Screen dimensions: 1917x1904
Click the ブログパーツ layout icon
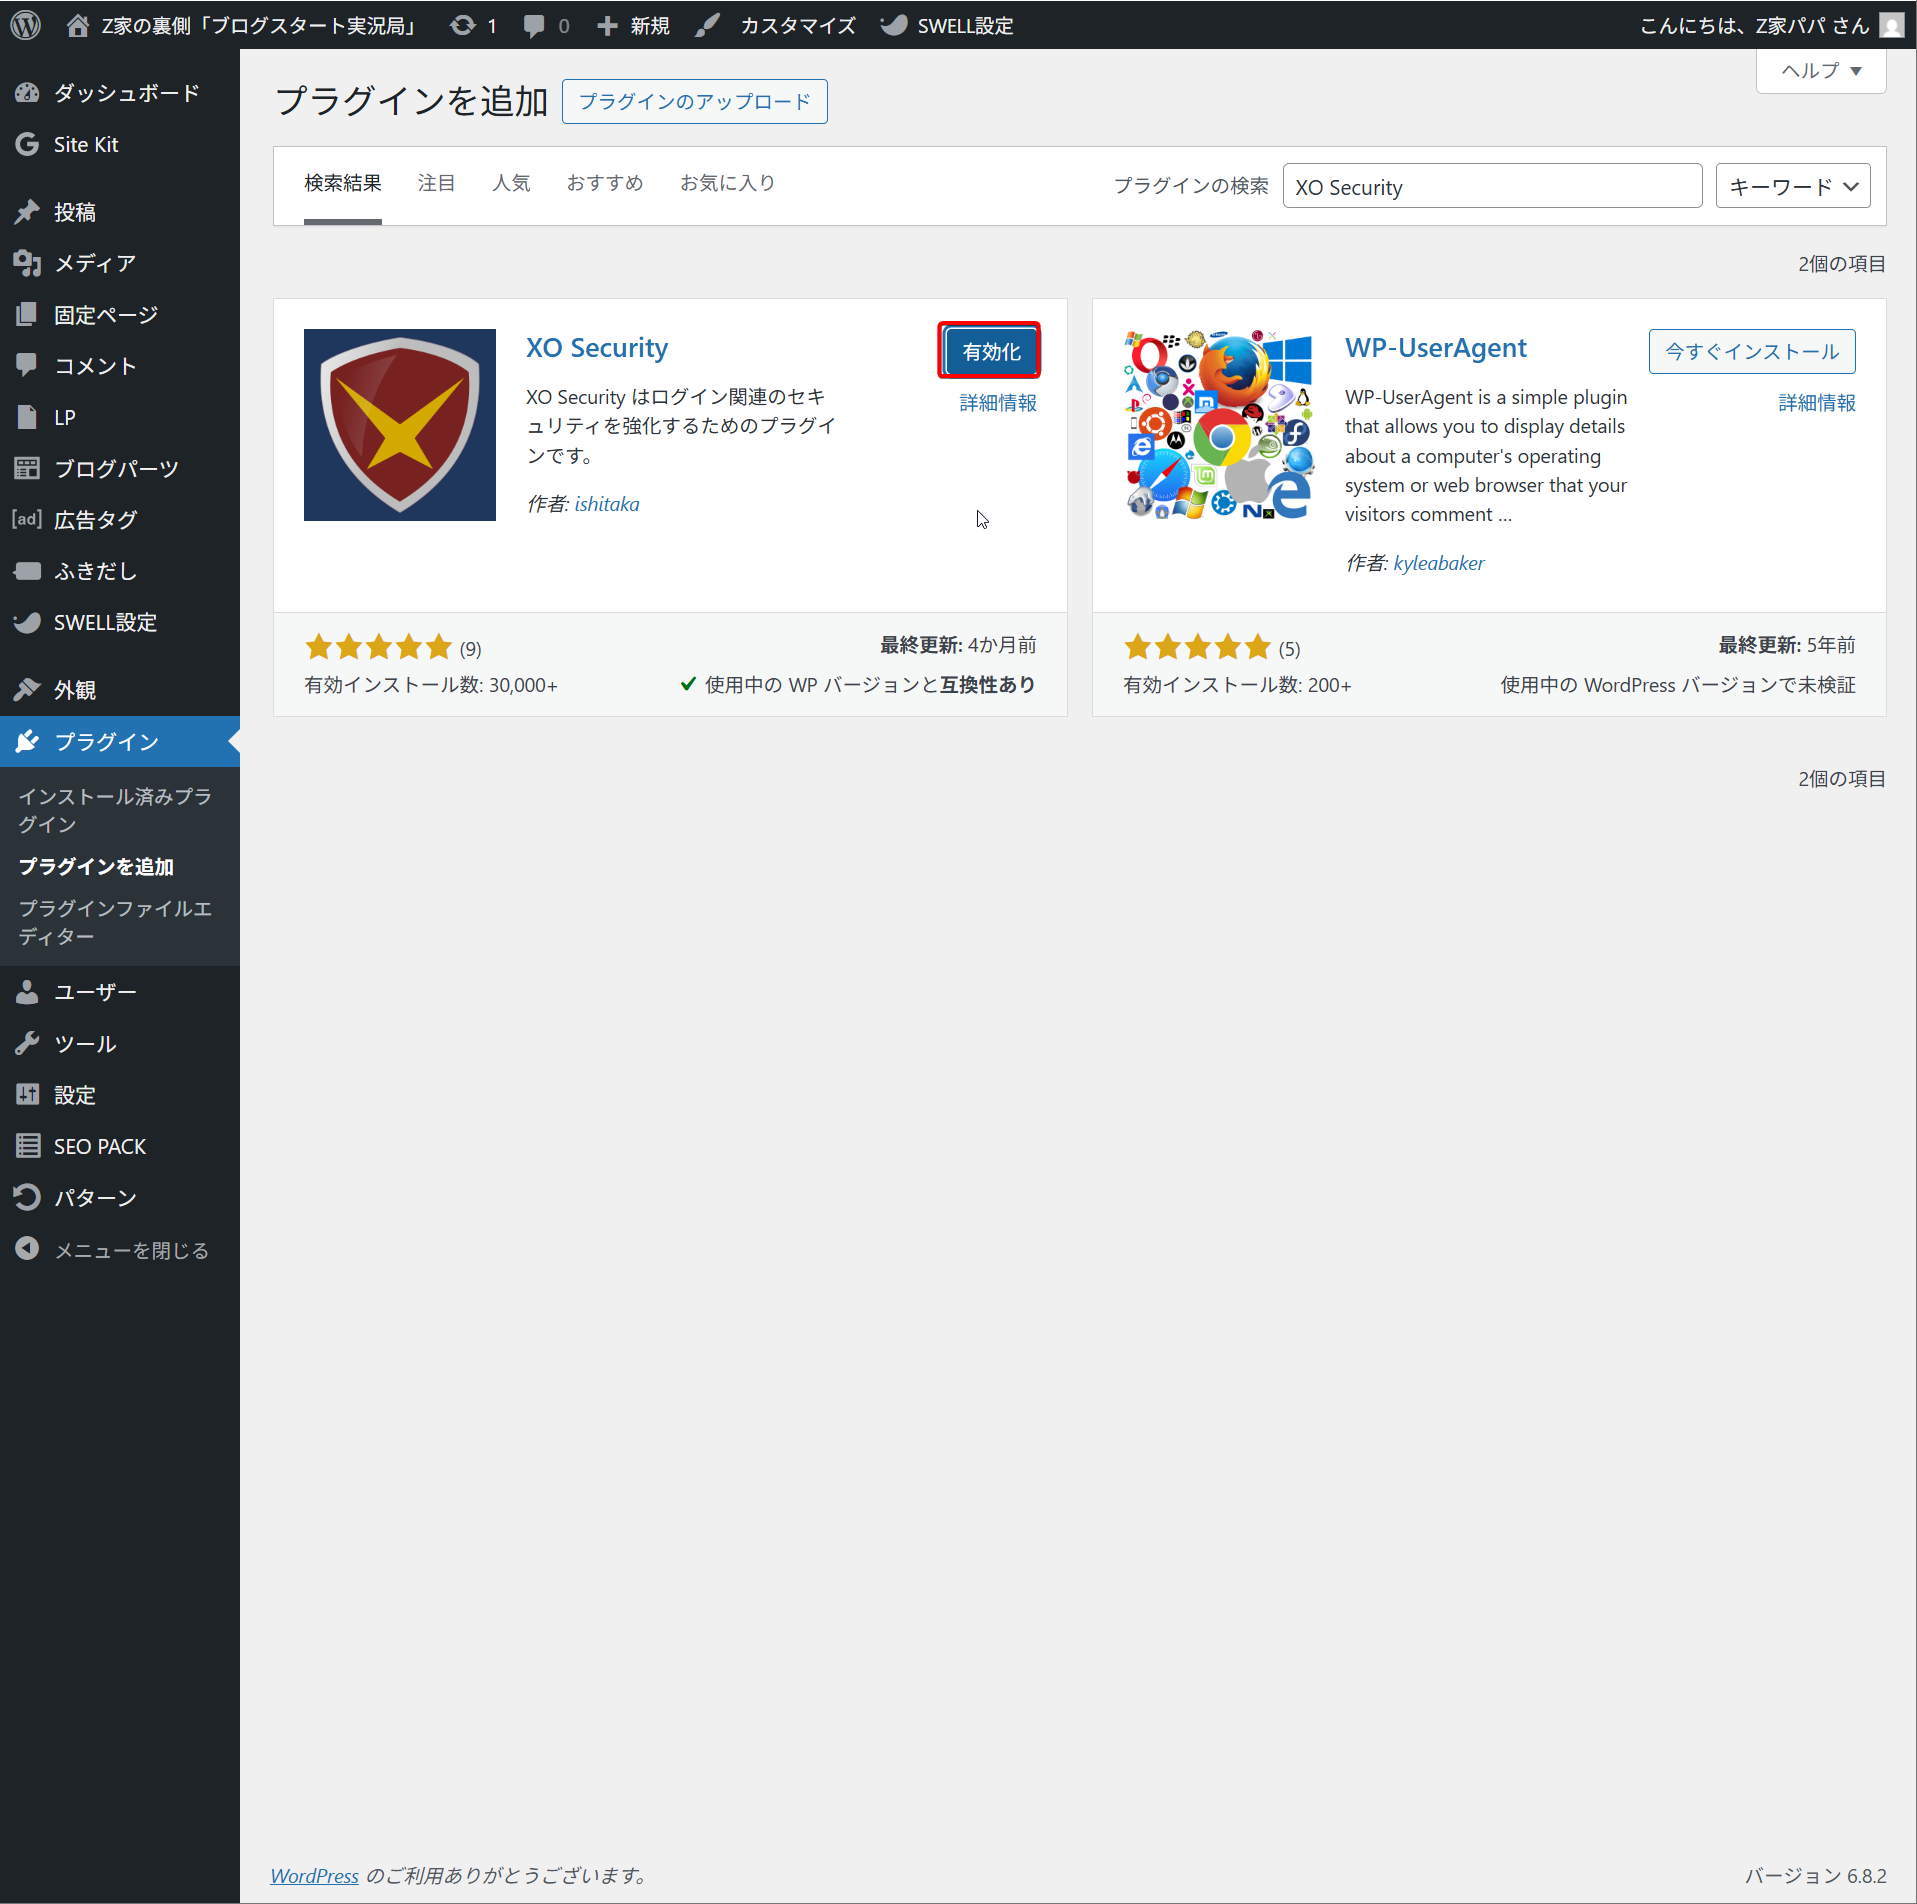click(x=27, y=468)
